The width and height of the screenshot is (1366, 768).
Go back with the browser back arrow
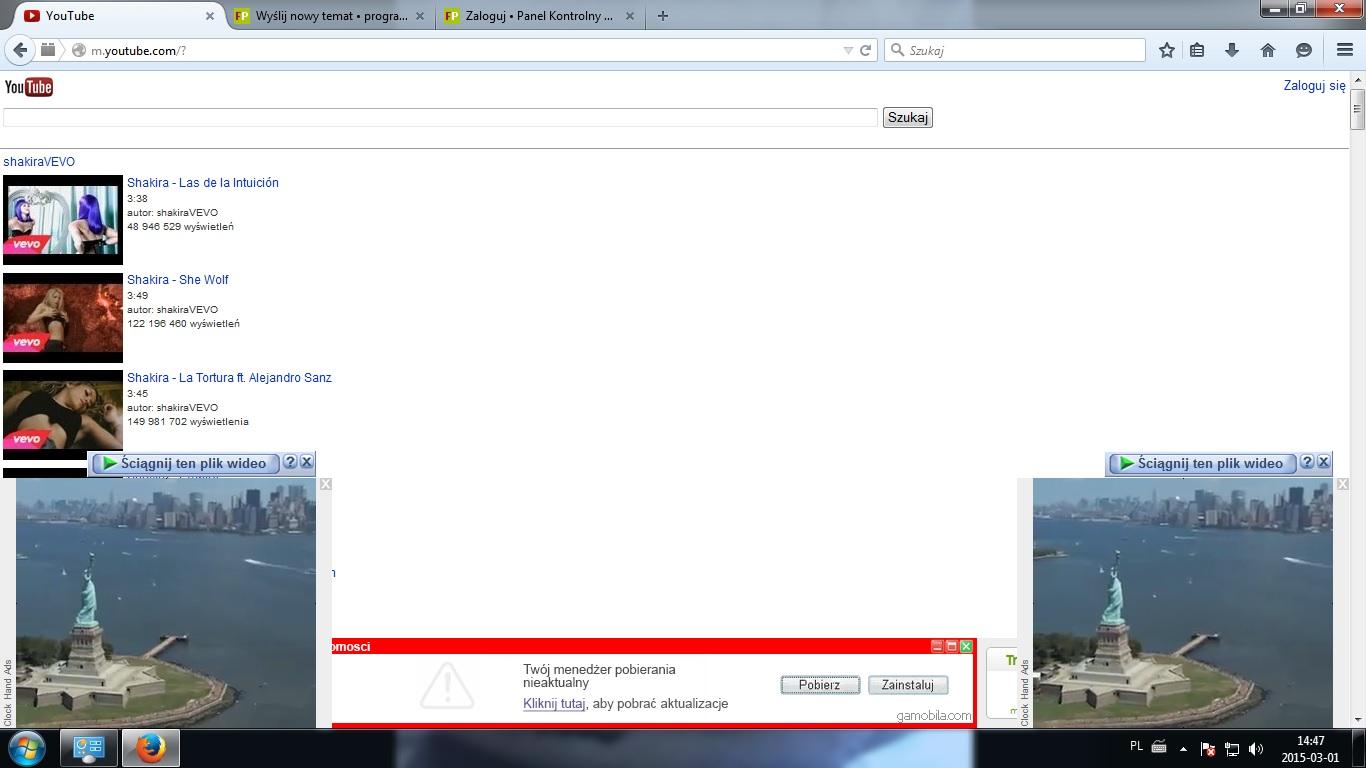pyautogui.click(x=20, y=50)
